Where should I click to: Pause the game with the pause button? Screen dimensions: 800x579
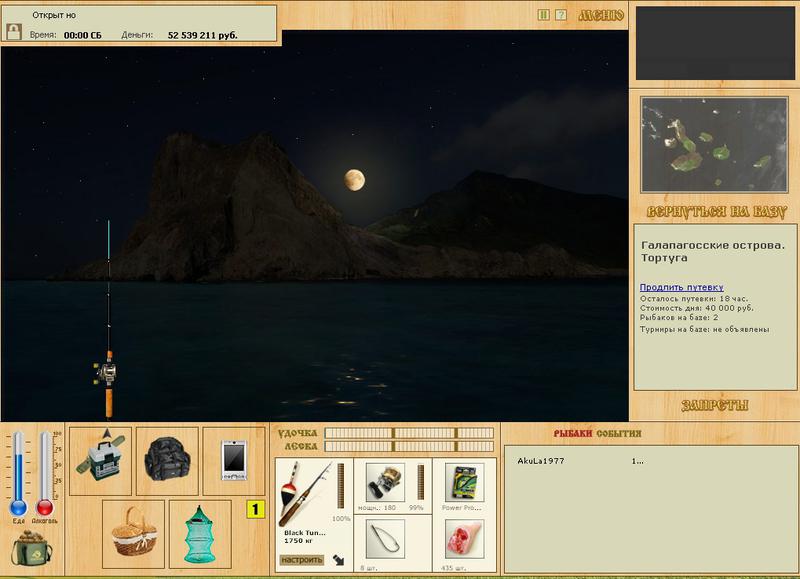543,15
